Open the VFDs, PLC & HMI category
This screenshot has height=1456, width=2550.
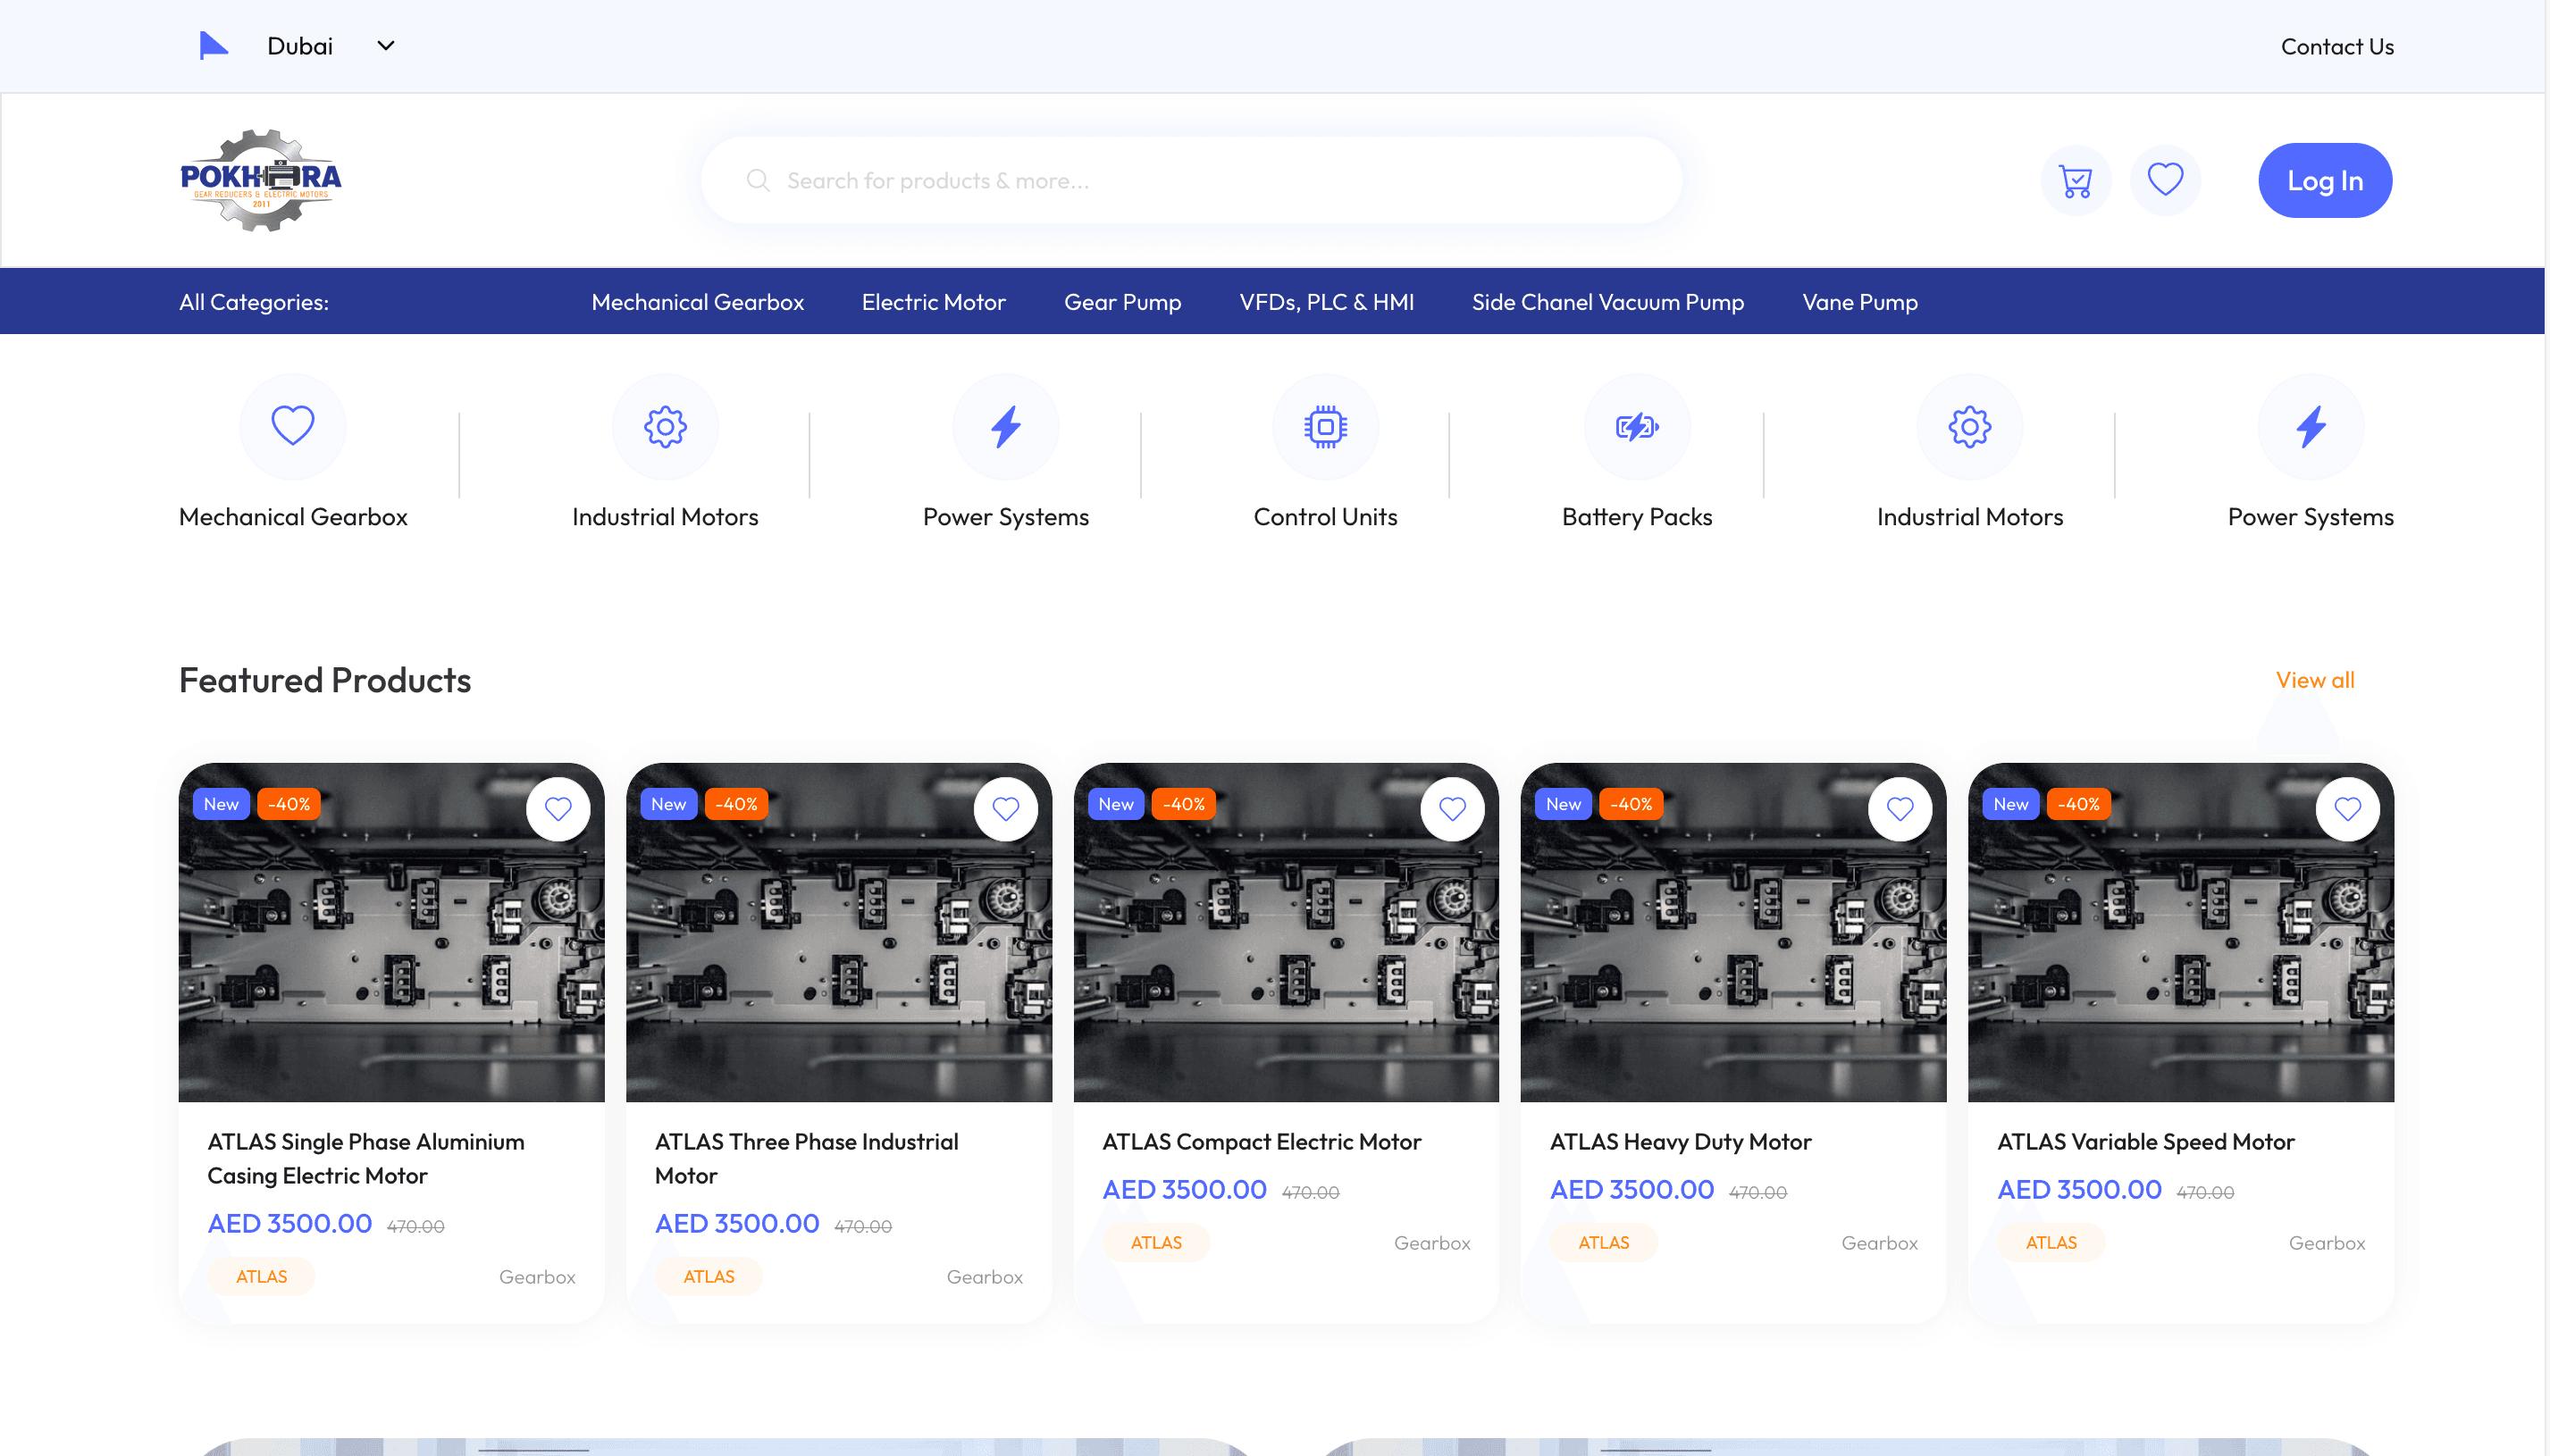tap(1326, 302)
